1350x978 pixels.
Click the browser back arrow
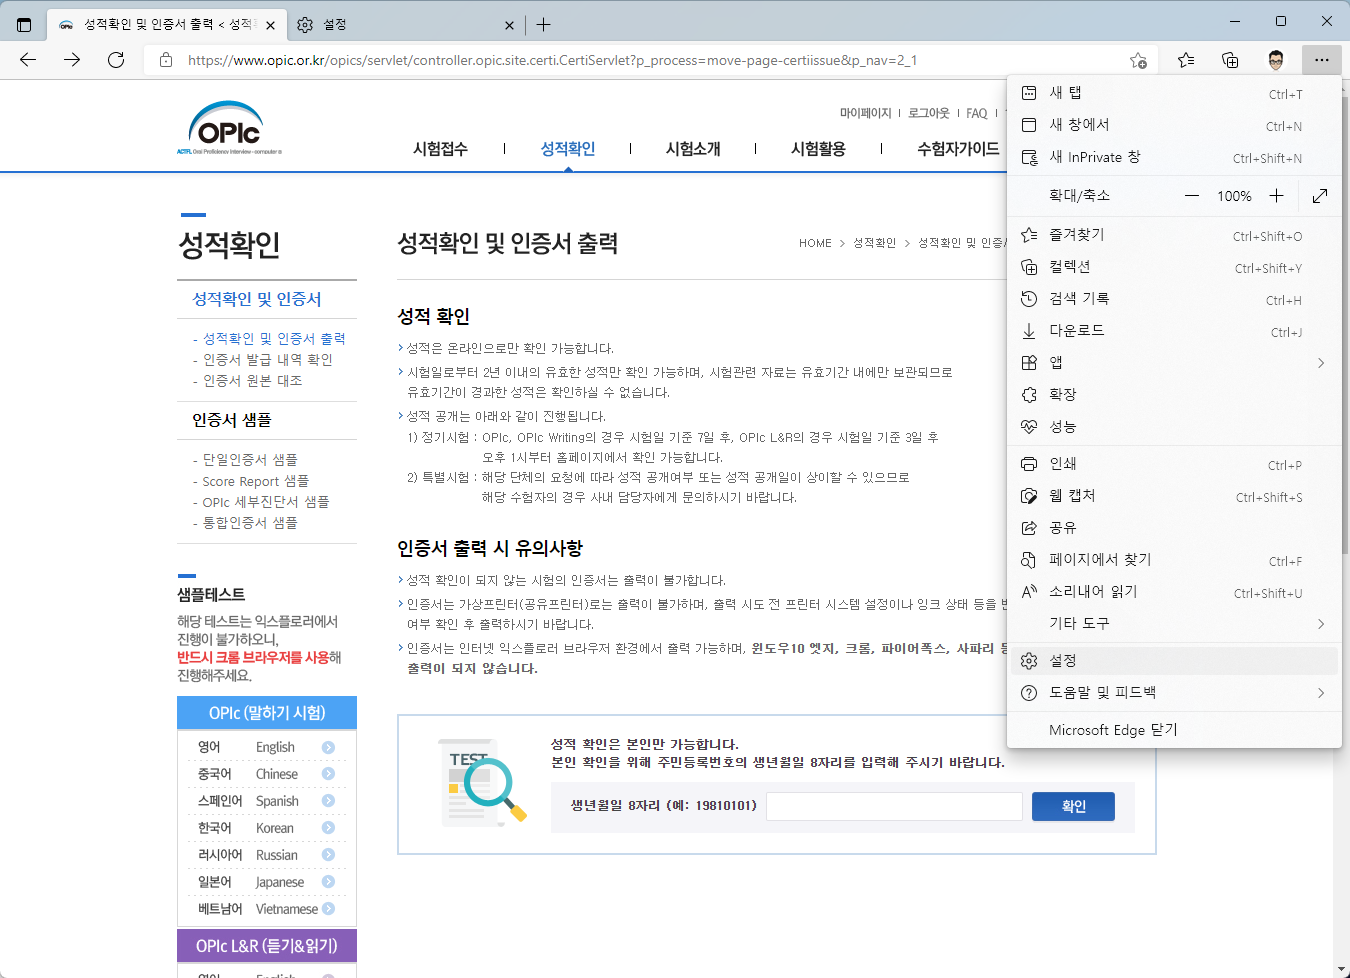click(28, 60)
